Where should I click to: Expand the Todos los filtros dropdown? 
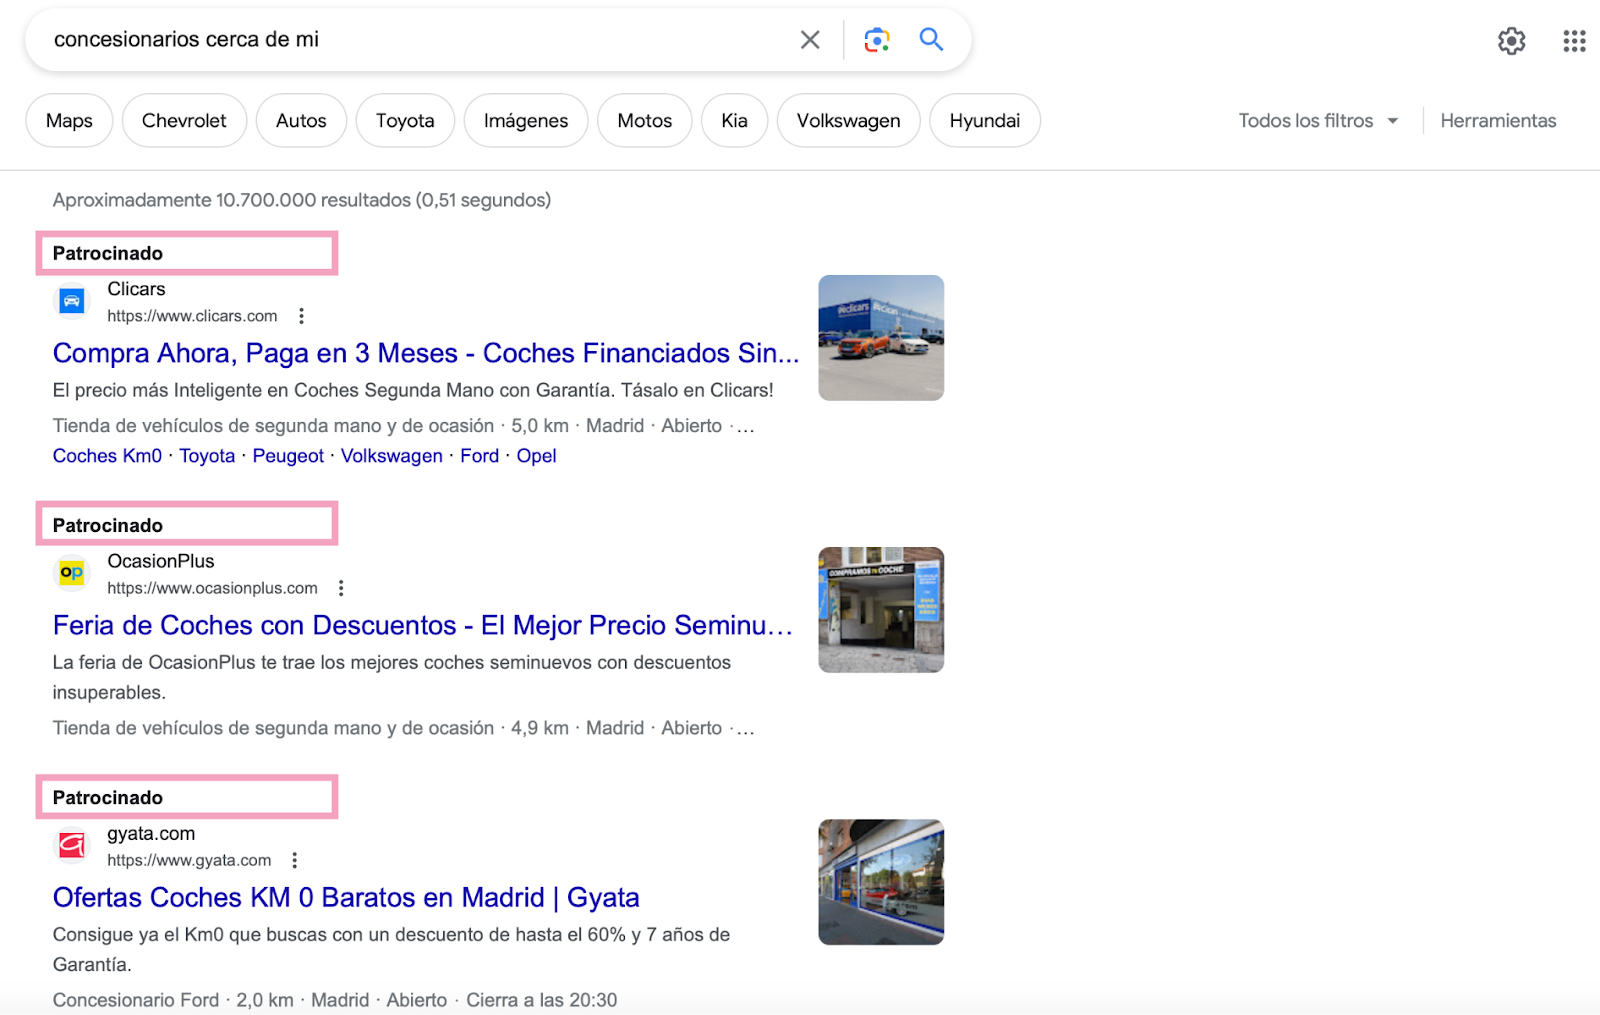click(x=1317, y=120)
